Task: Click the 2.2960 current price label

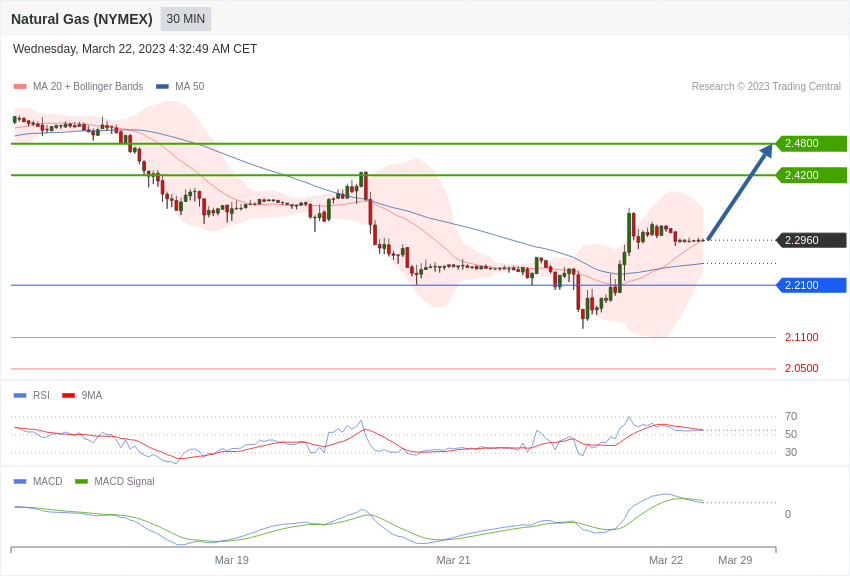Action: [x=811, y=240]
